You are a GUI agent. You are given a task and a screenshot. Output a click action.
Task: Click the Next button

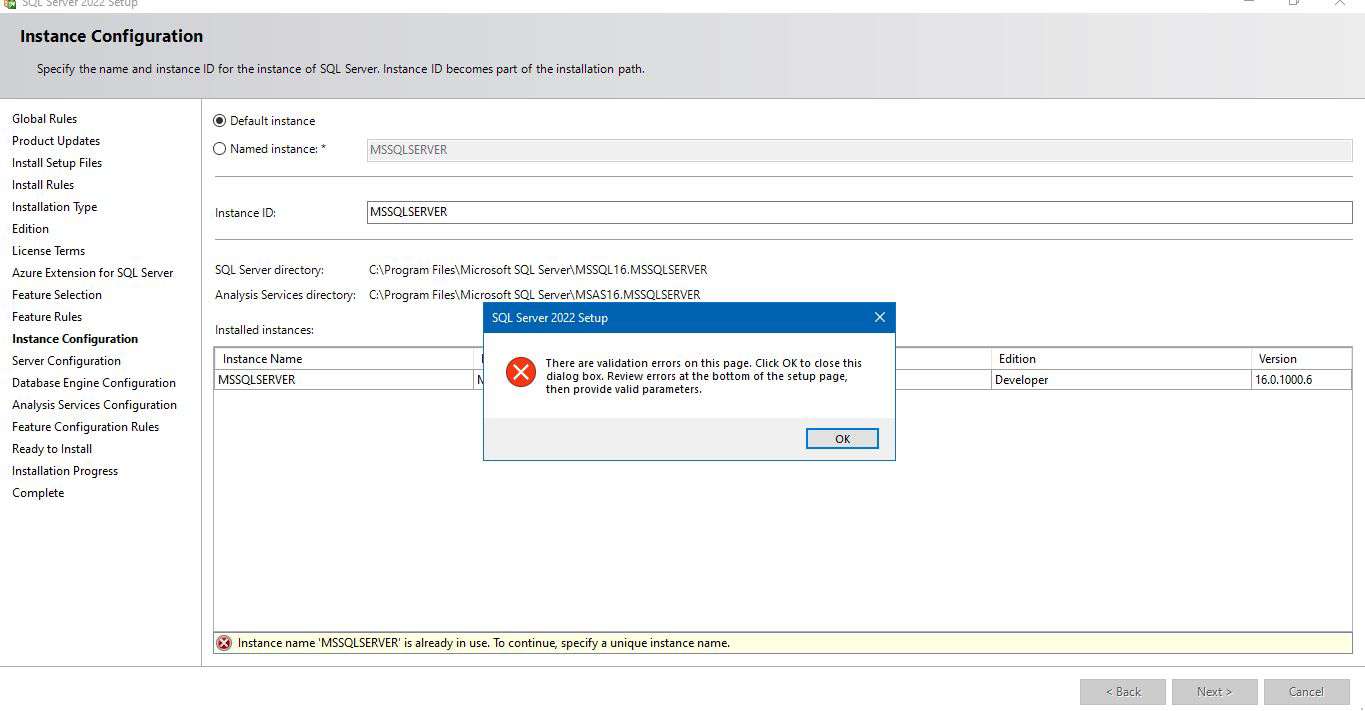(x=1214, y=692)
